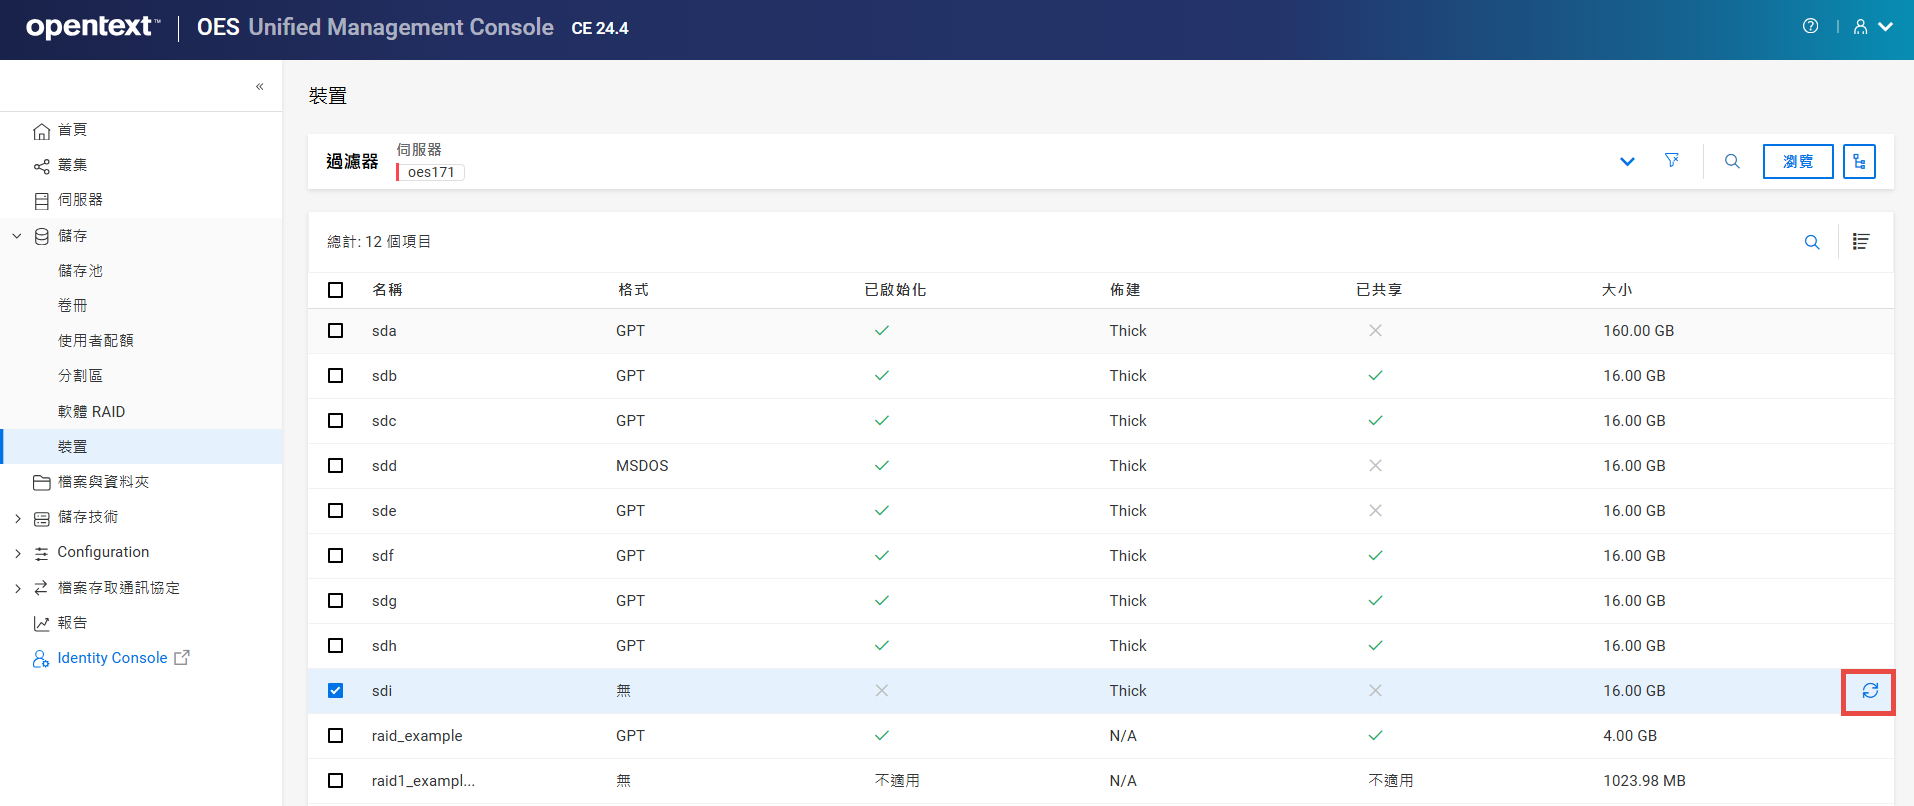Open the help icon in the header
The image size is (1914, 806).
tap(1810, 27)
